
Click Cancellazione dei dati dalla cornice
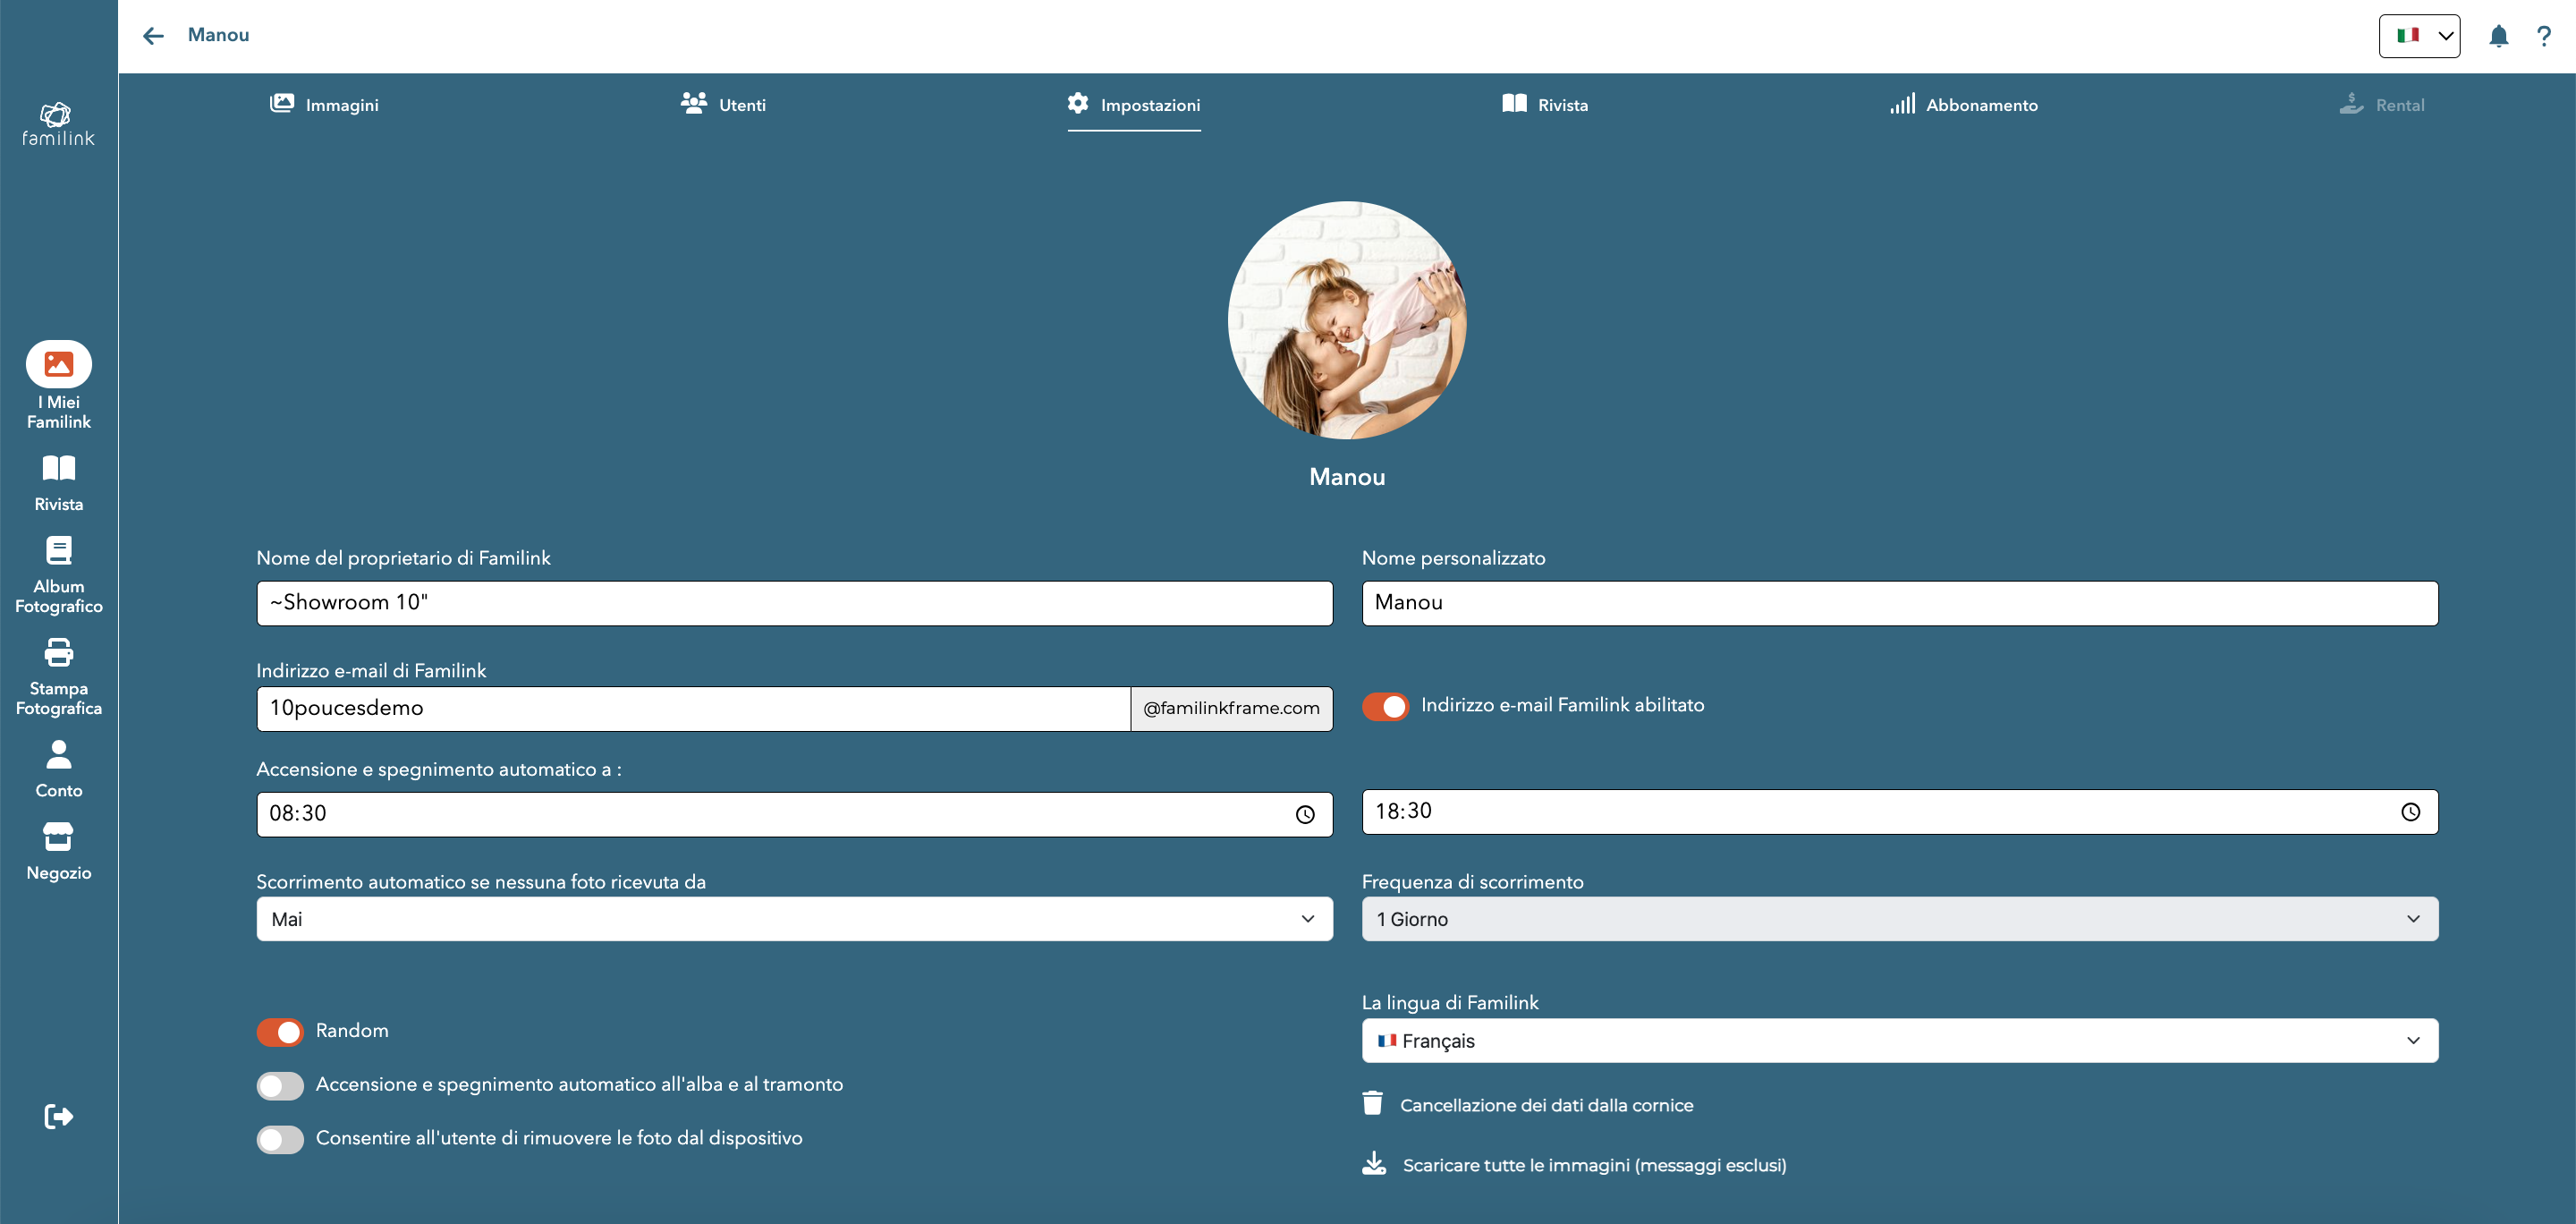[x=1546, y=1105]
